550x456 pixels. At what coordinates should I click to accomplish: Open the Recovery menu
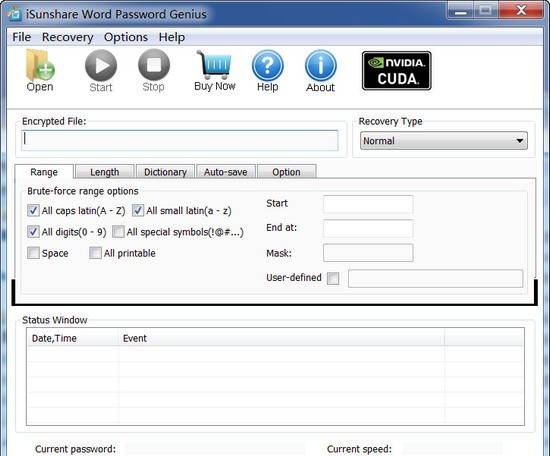tap(68, 37)
